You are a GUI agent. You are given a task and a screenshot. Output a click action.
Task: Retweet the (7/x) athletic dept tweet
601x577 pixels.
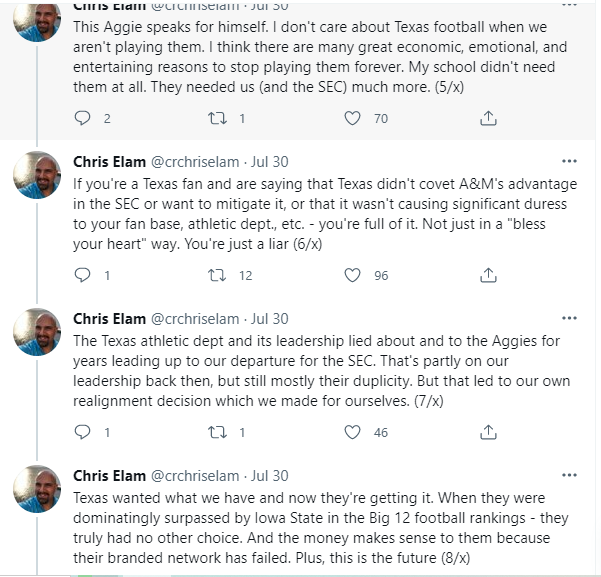[217, 432]
